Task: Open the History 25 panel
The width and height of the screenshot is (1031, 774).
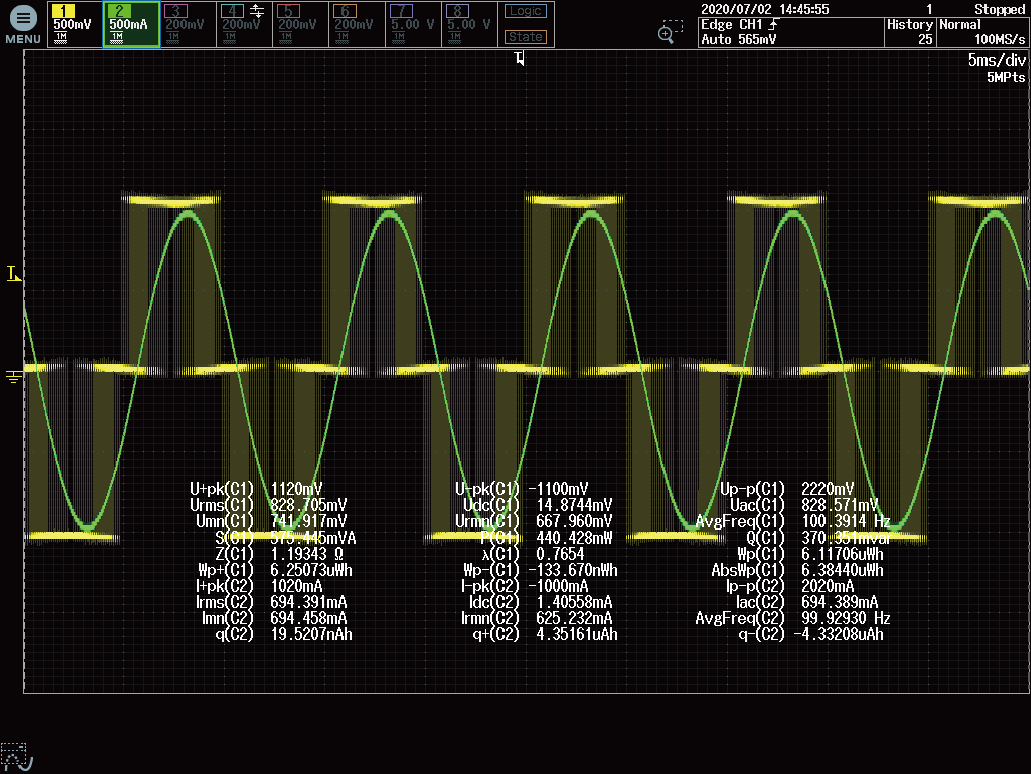Action: (910, 32)
